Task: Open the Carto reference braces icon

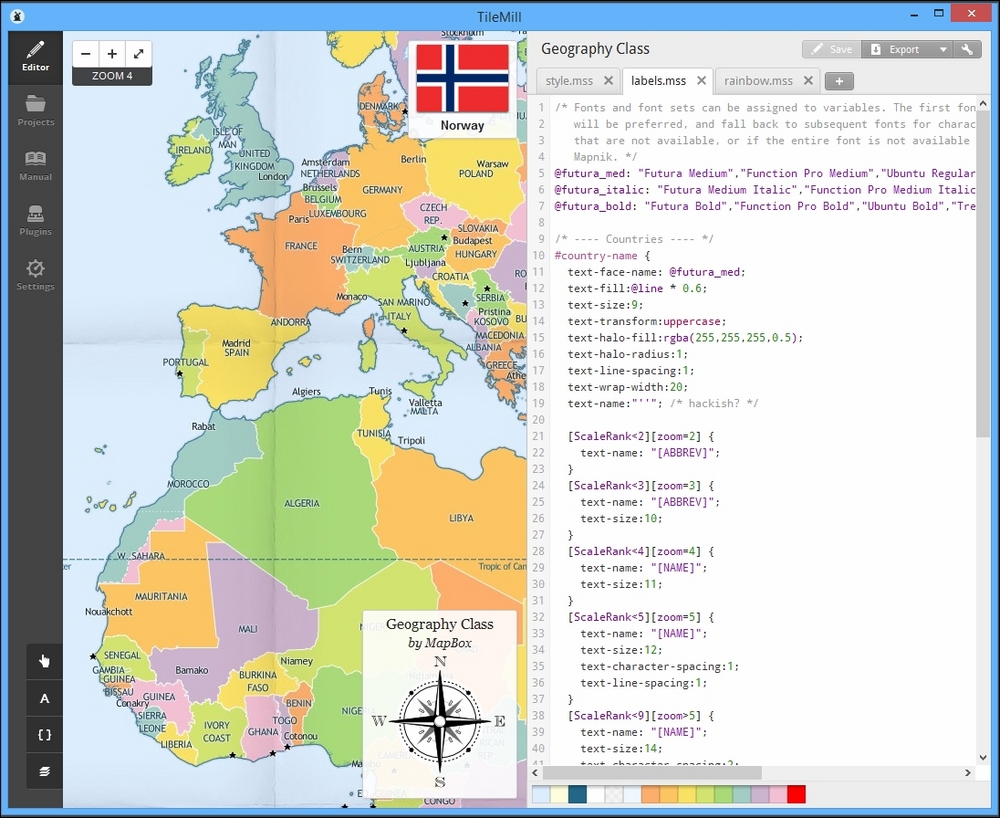Action: (x=44, y=734)
